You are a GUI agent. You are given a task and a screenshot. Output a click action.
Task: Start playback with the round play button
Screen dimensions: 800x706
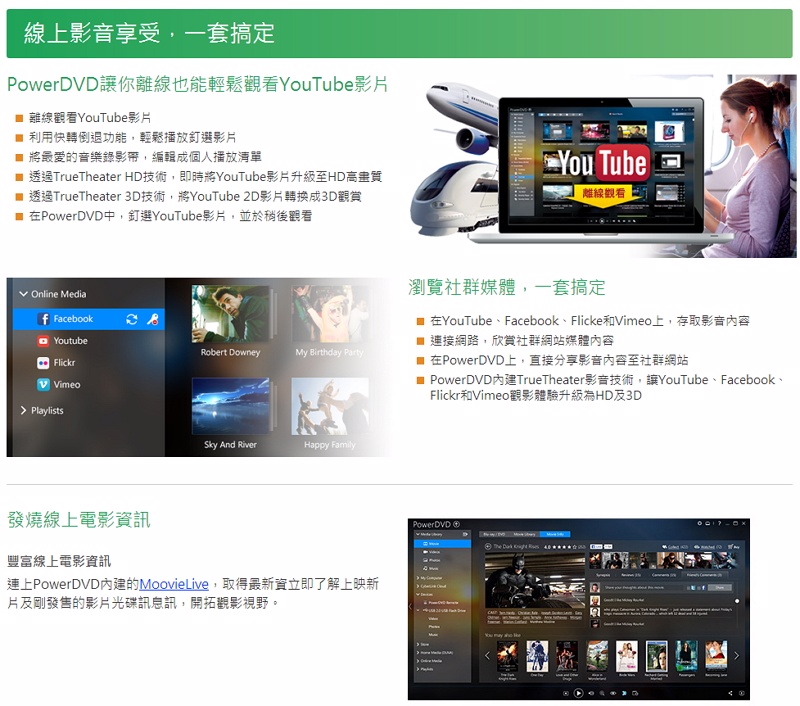coord(579,693)
